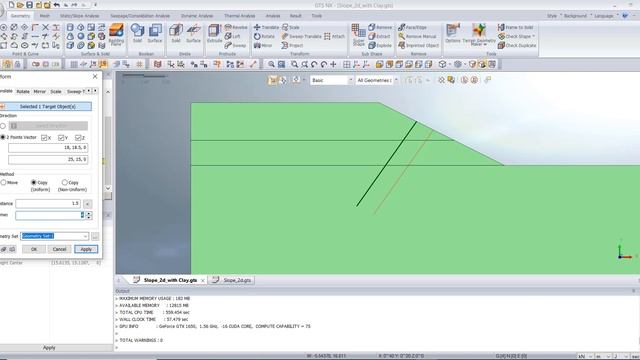Toggle the Z direction checkbox
The height and width of the screenshot is (360, 640).
point(78,138)
